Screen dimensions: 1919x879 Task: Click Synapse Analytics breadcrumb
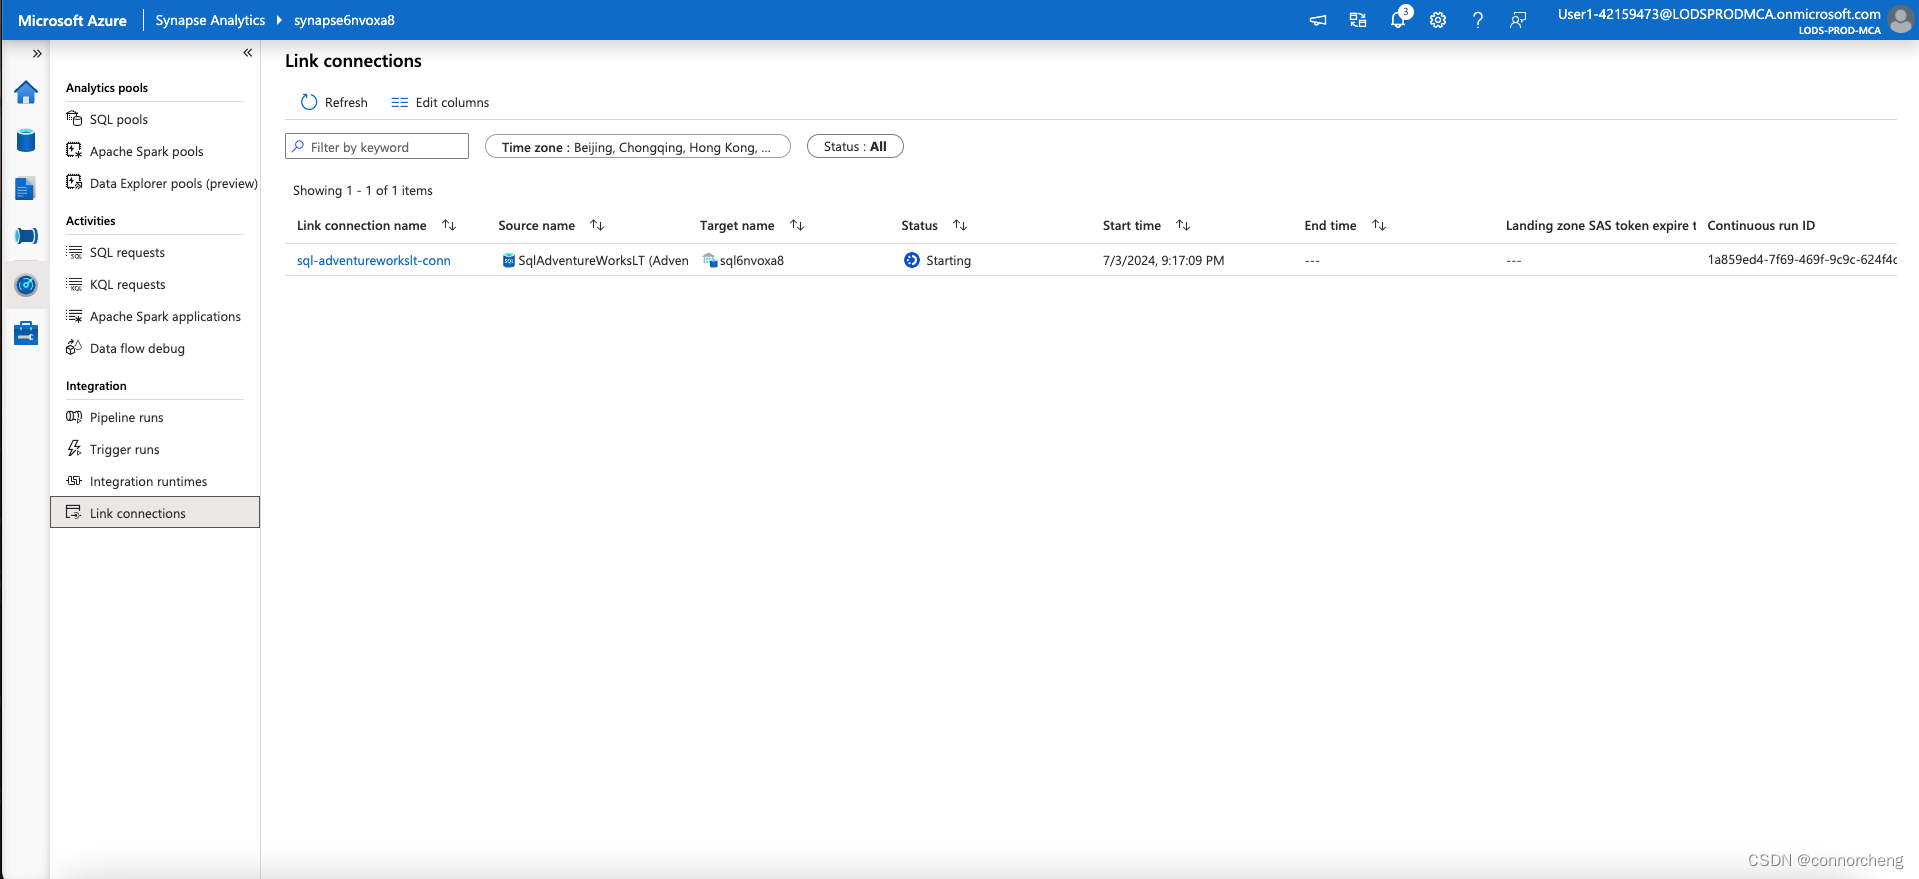210,20
